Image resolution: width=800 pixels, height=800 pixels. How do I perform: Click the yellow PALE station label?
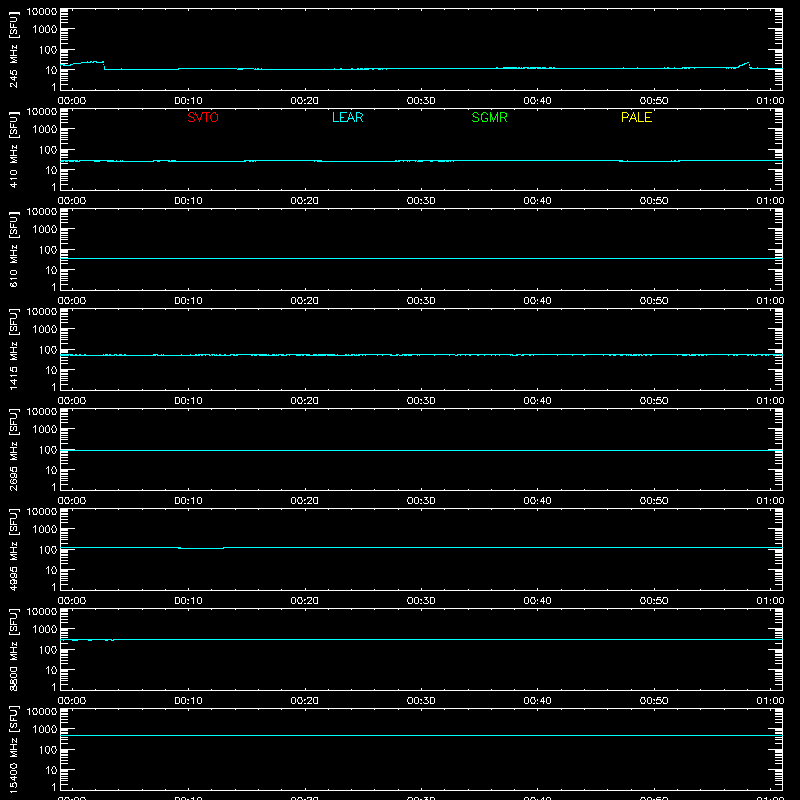(636, 117)
